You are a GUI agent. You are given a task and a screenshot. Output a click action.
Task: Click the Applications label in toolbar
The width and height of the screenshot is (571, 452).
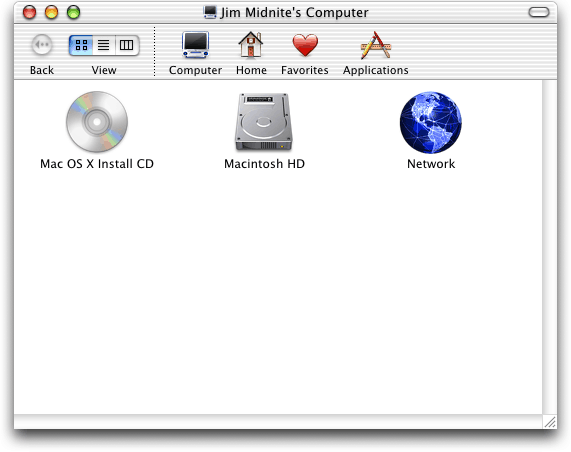[376, 70]
